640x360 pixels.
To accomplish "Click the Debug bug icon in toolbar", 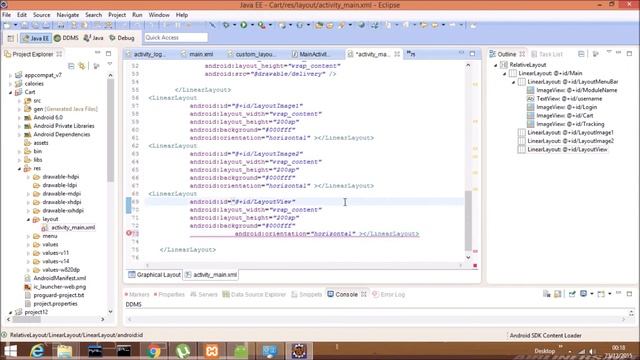I will pyautogui.click(x=226, y=25).
